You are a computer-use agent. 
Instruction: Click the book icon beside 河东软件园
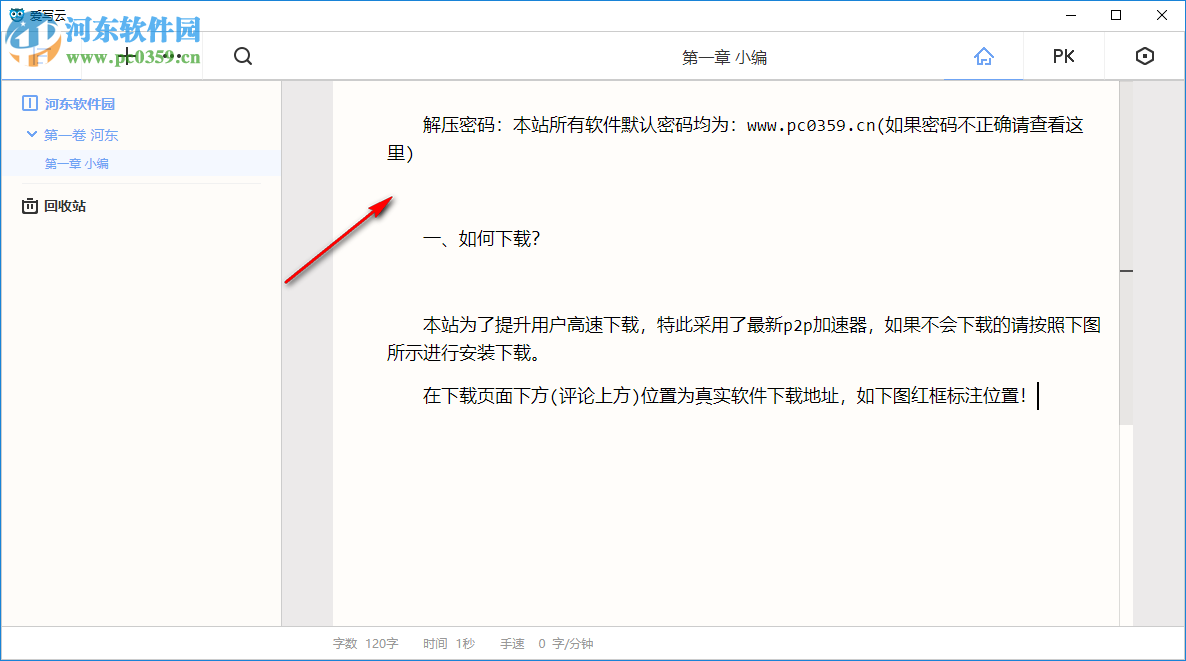click(30, 104)
